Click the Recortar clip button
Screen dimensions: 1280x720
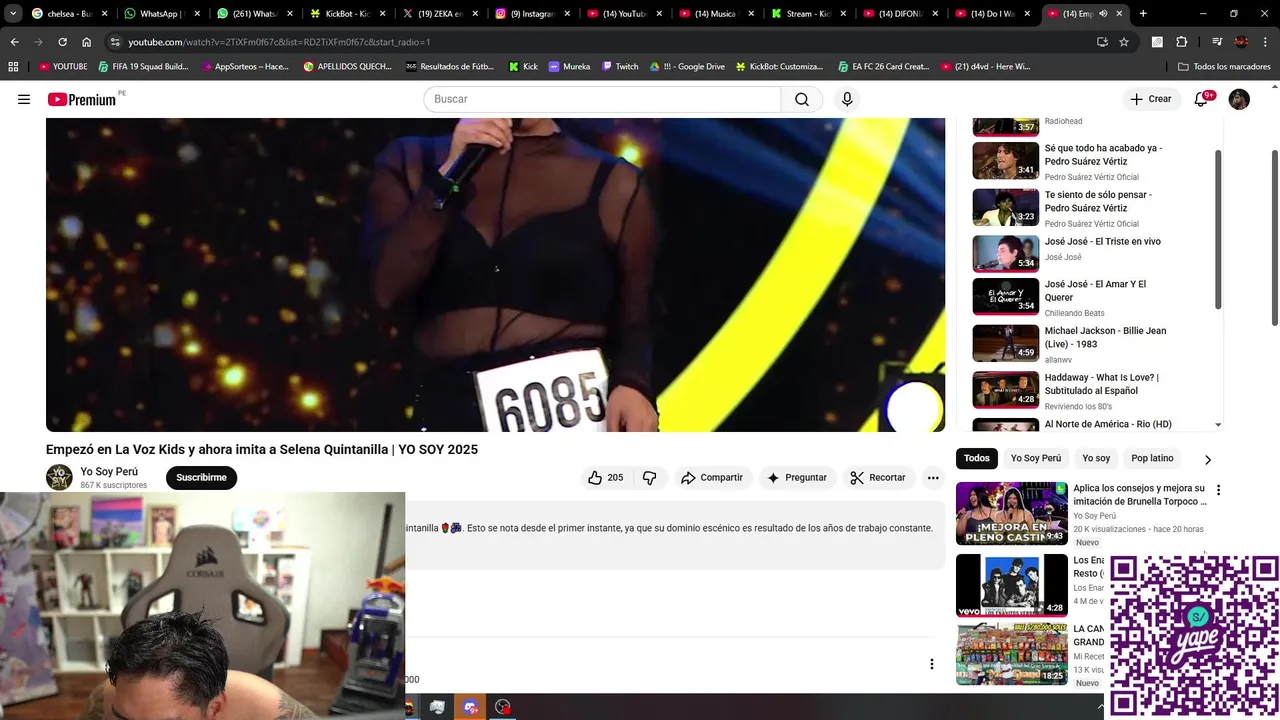coord(877,478)
